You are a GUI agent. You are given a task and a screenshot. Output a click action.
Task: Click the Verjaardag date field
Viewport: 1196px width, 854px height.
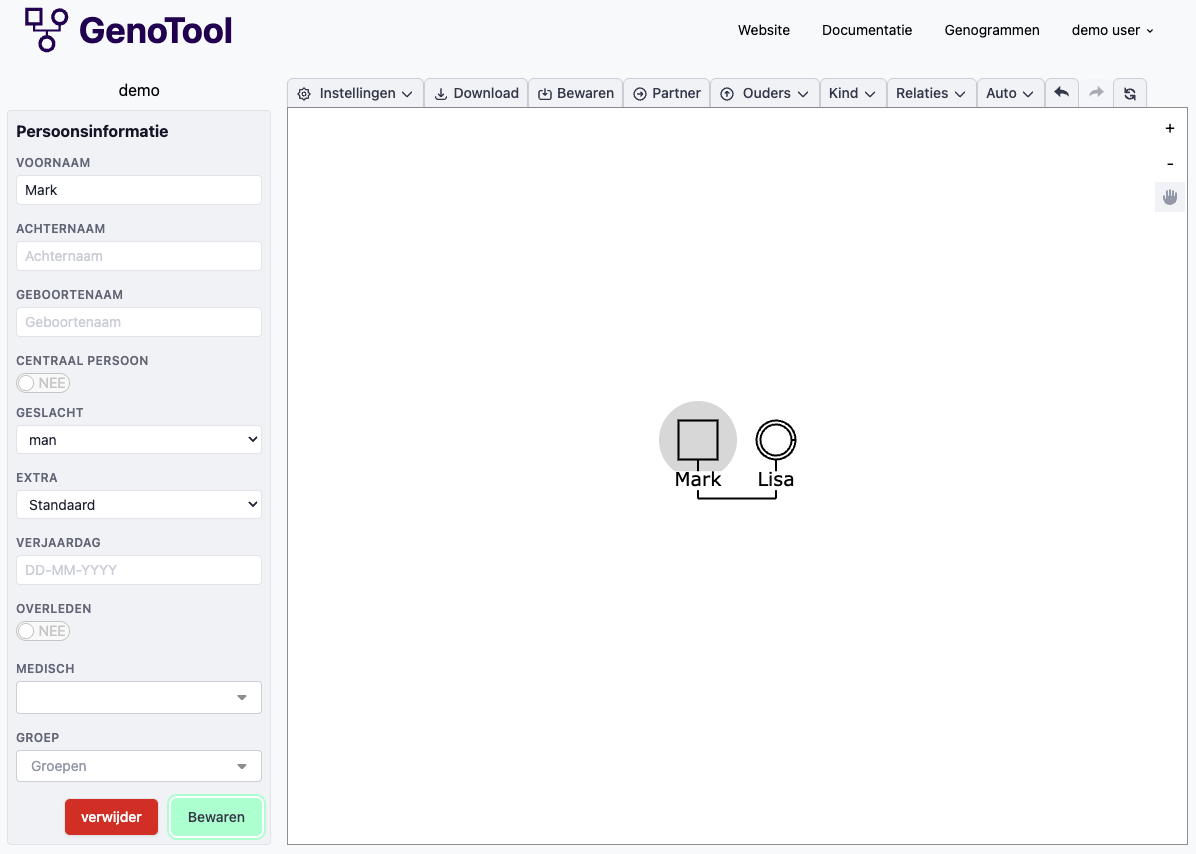tap(139, 570)
